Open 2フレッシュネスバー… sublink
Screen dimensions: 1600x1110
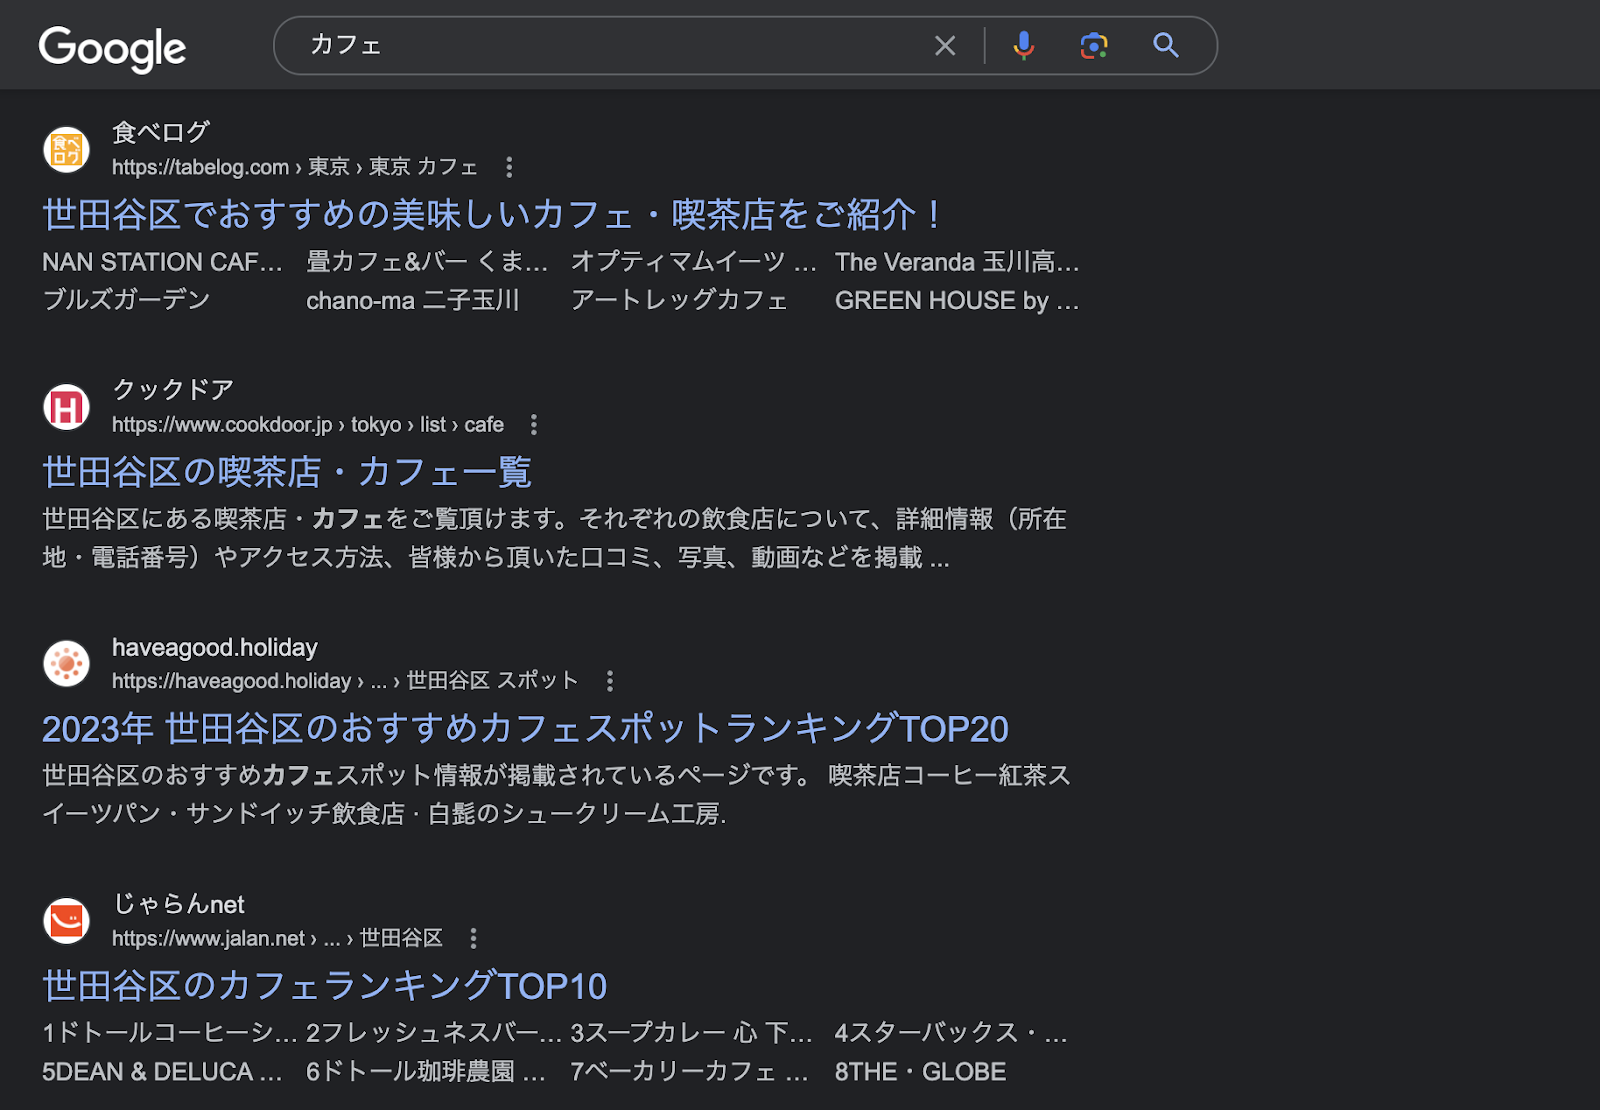tap(434, 1033)
